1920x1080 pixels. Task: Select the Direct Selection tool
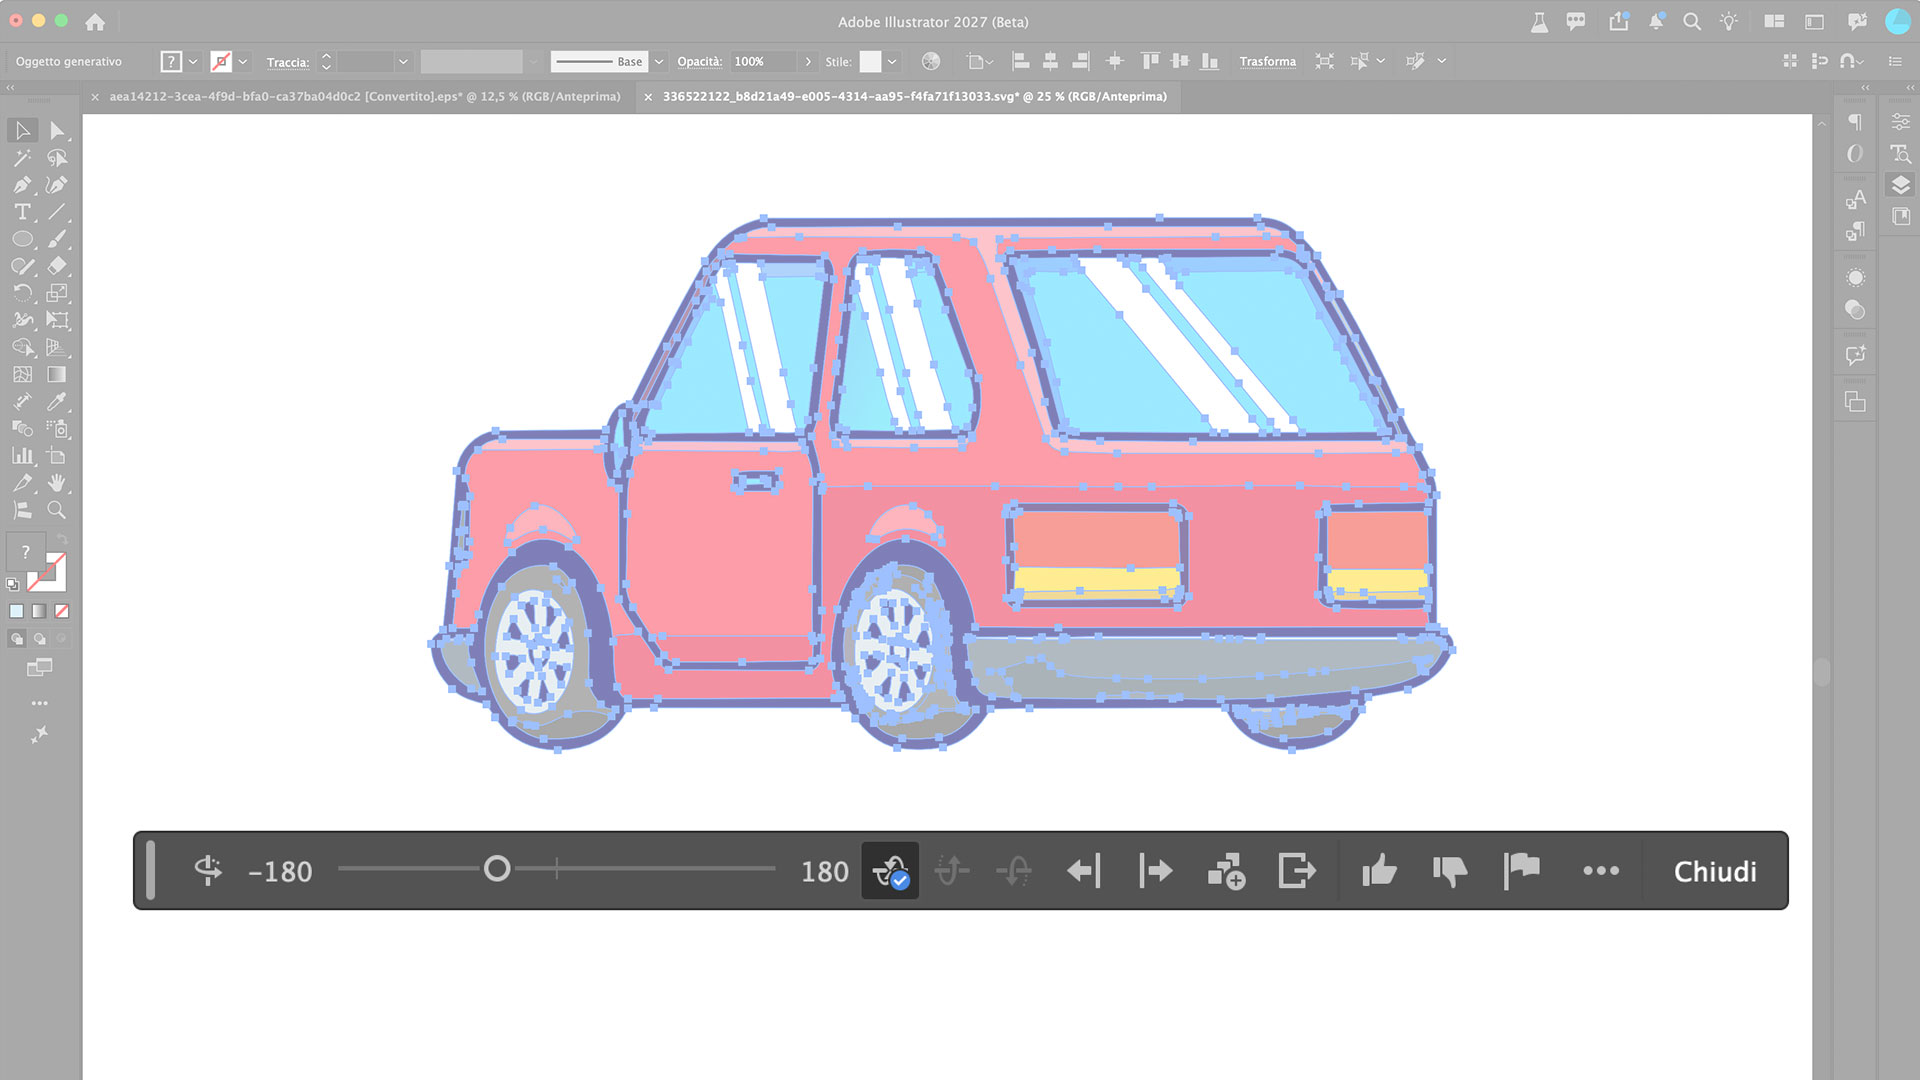(57, 131)
